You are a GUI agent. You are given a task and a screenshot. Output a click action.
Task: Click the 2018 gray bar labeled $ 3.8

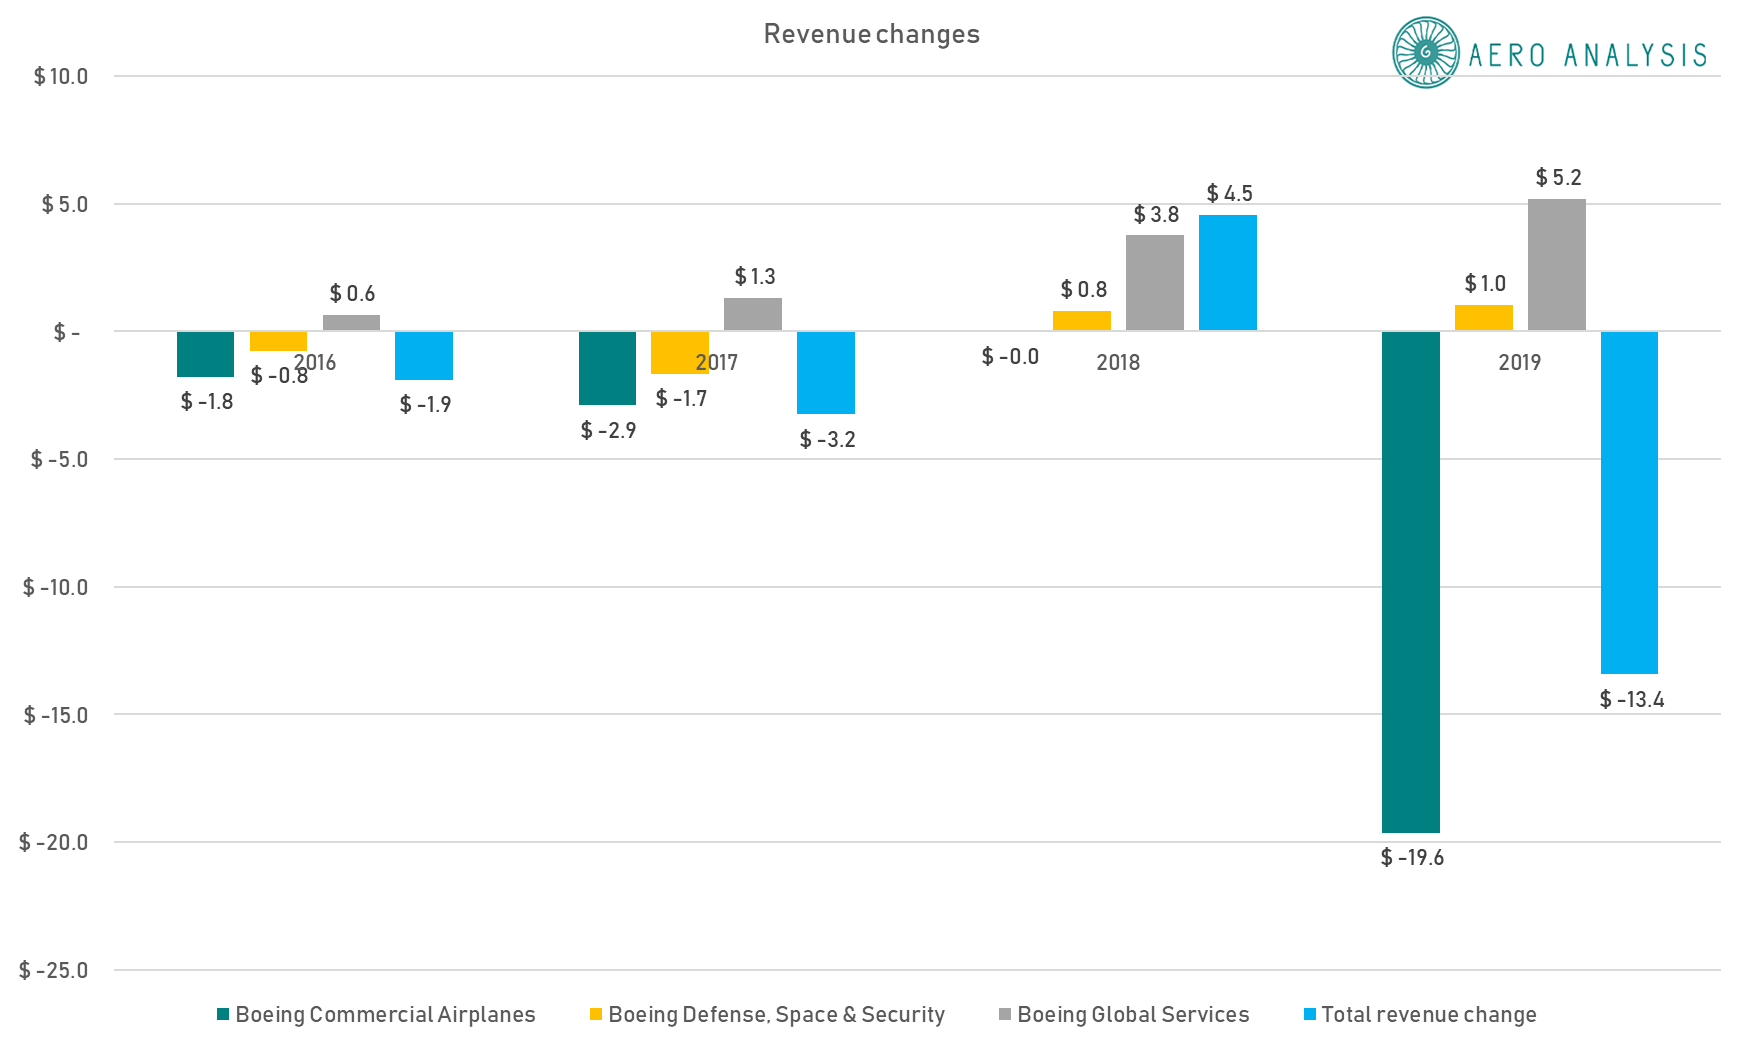pos(1155,283)
